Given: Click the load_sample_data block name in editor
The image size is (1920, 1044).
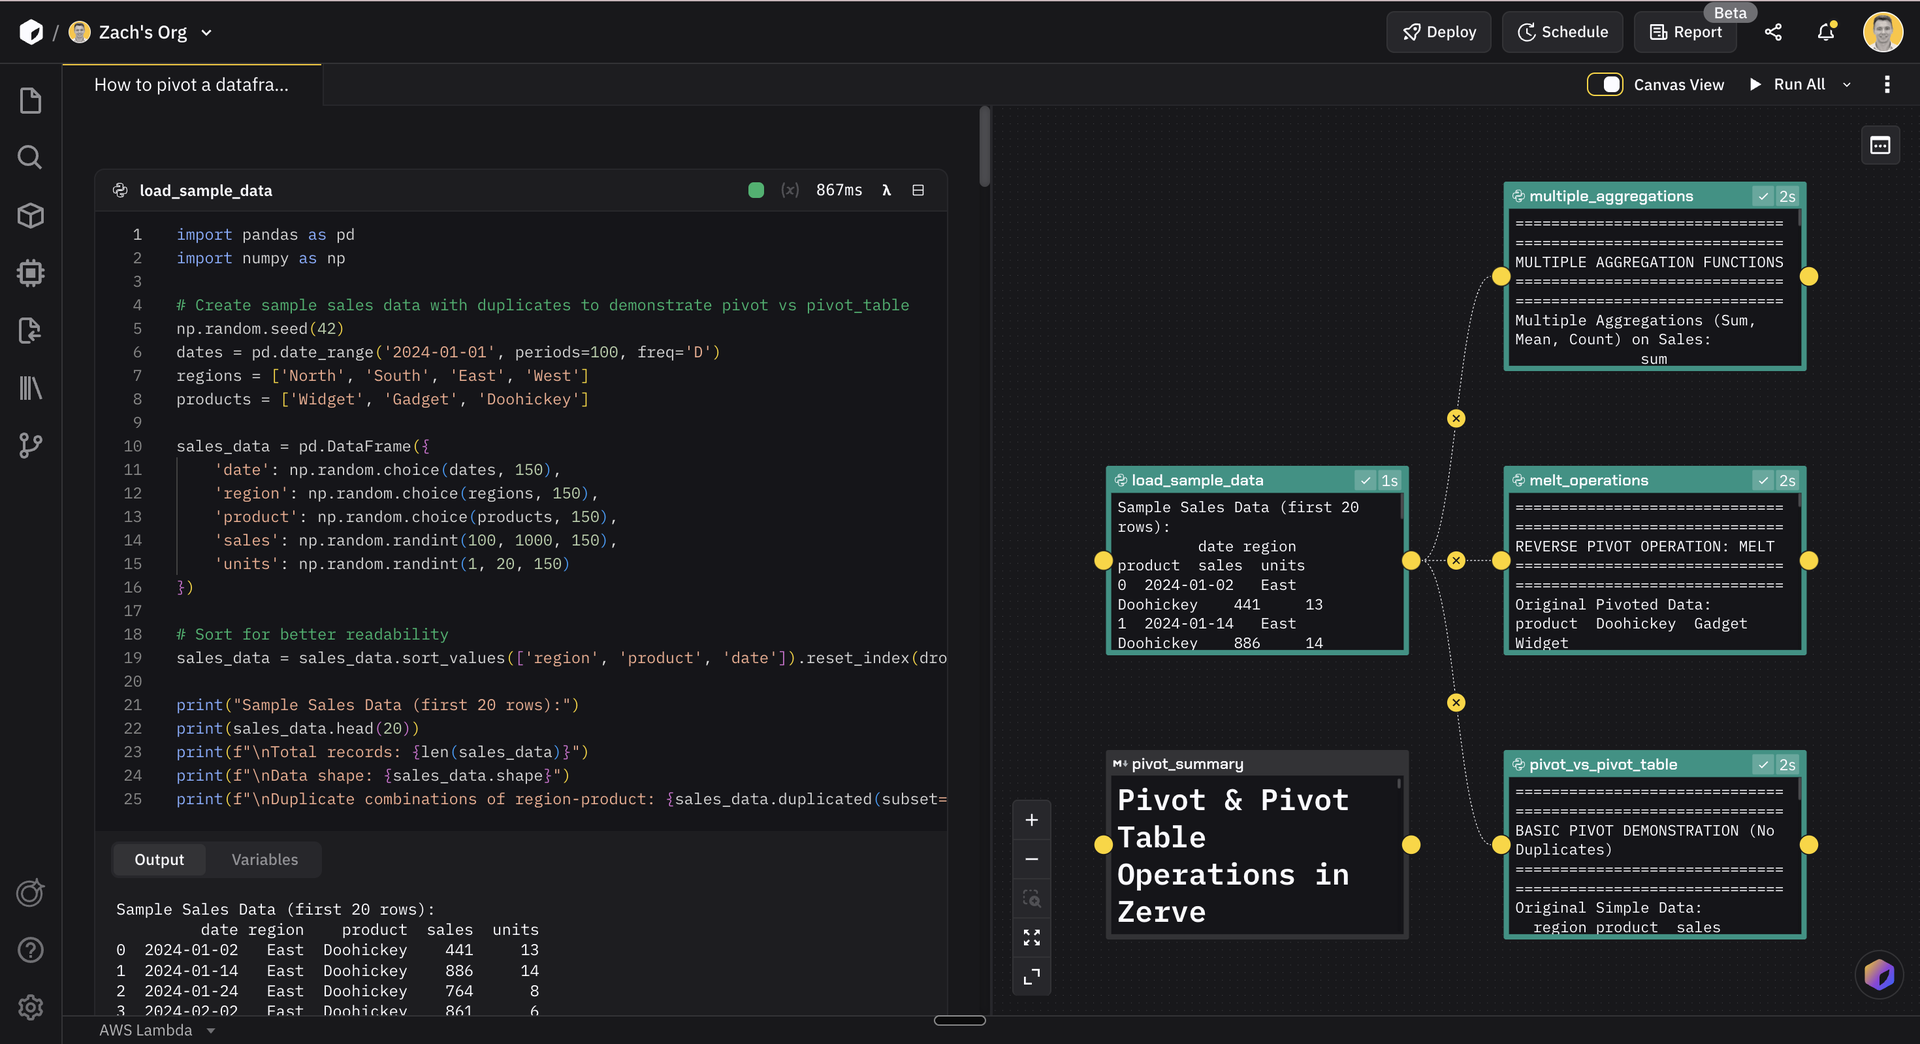Looking at the screenshot, I should tap(205, 190).
